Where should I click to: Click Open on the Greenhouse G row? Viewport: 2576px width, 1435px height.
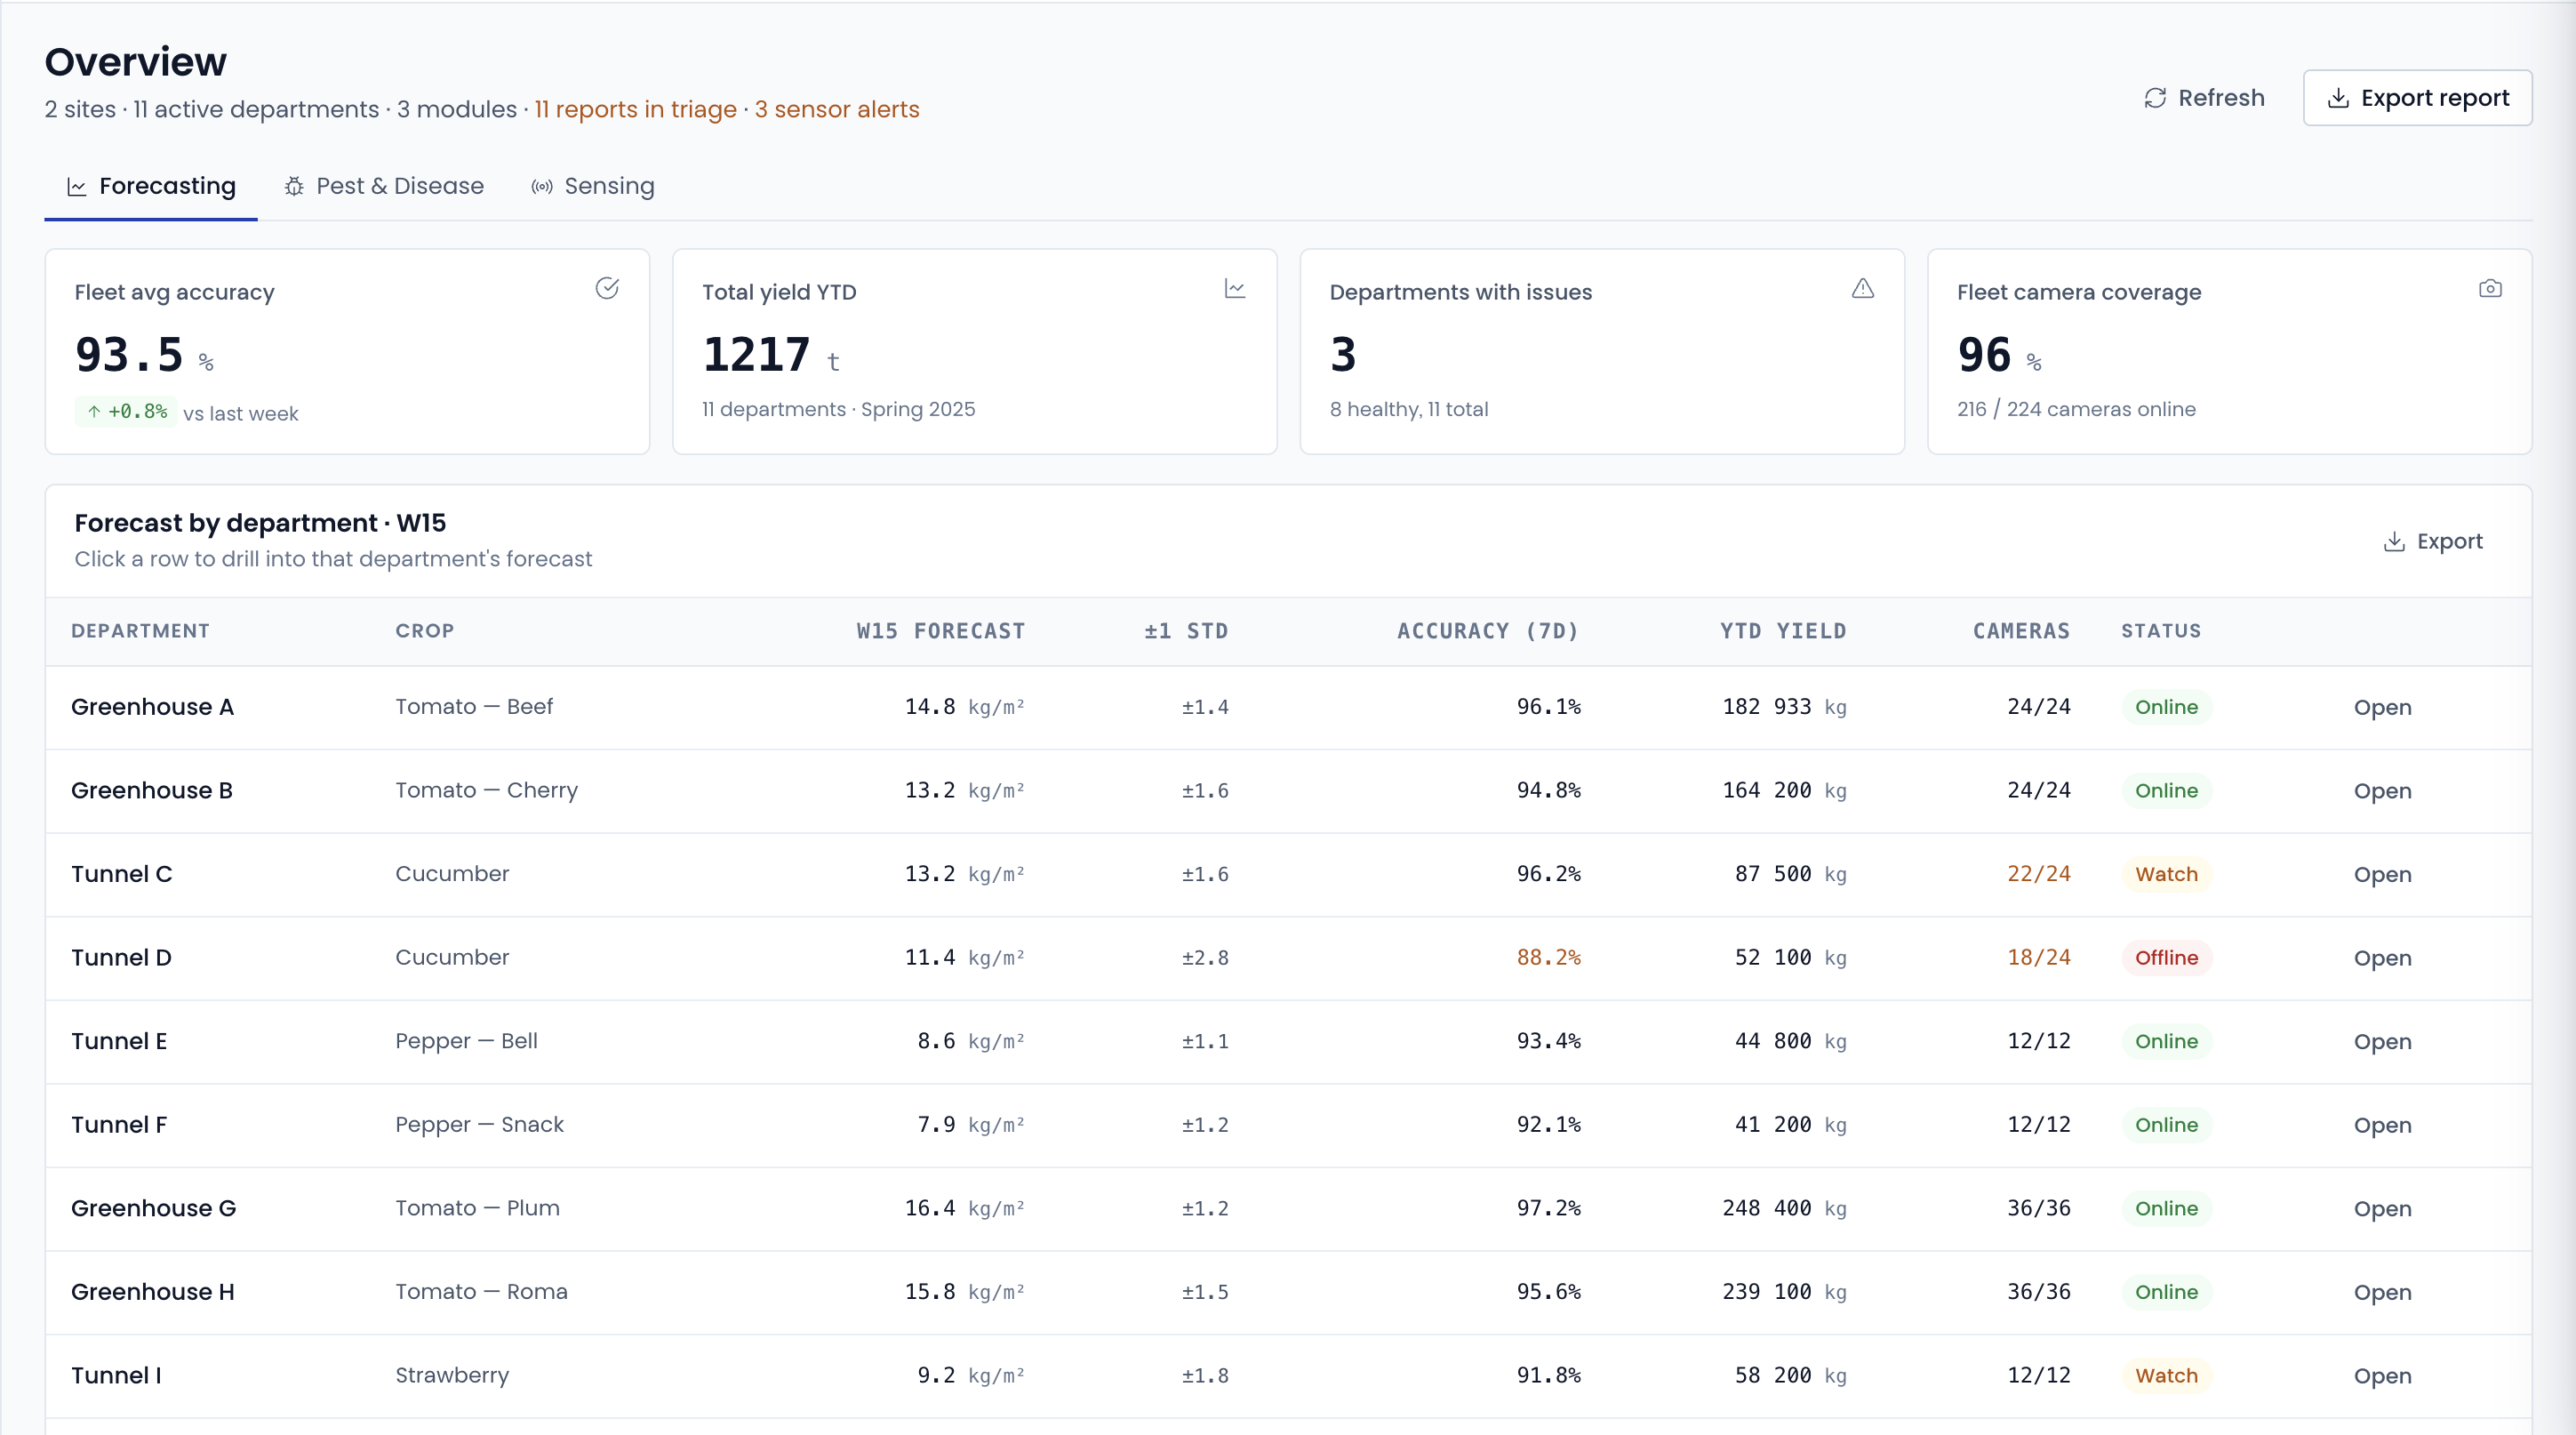coord(2382,1210)
